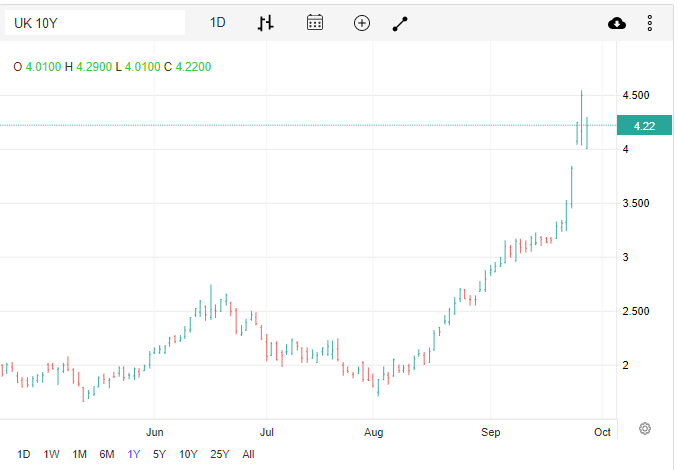
Task: Download chart data with the cloud icon
Action: point(617,23)
